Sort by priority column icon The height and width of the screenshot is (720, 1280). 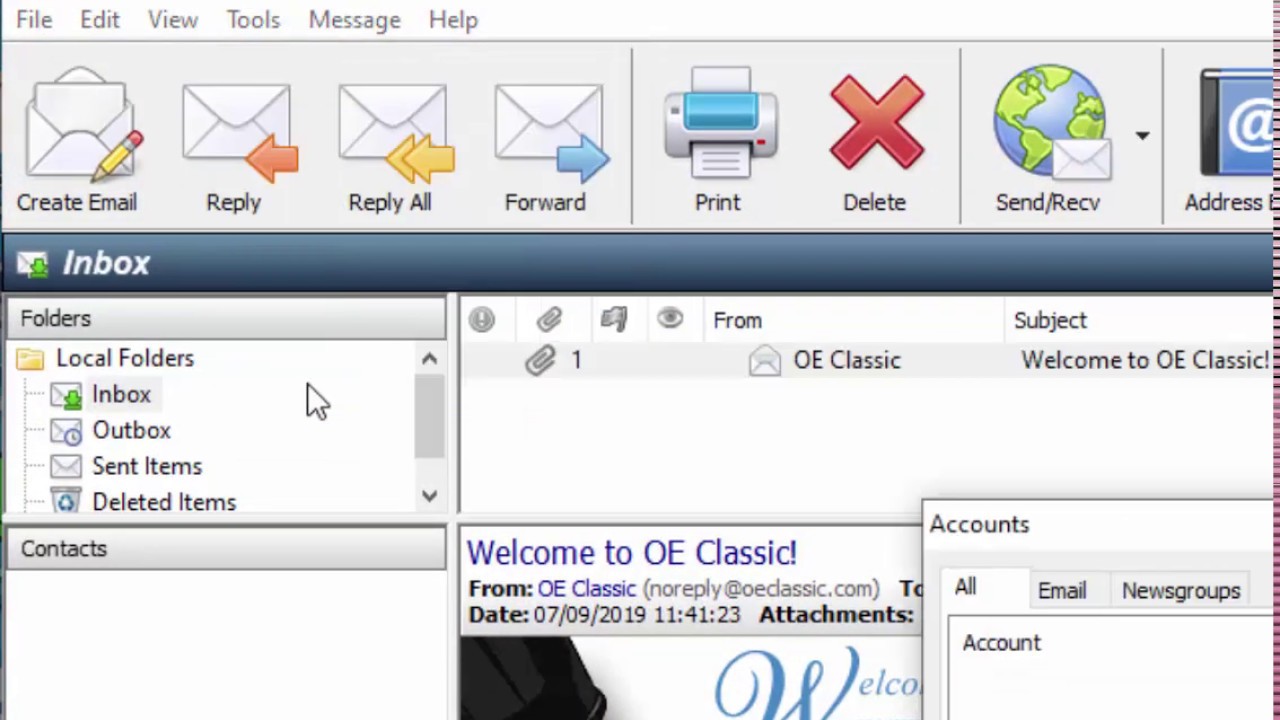click(x=482, y=320)
